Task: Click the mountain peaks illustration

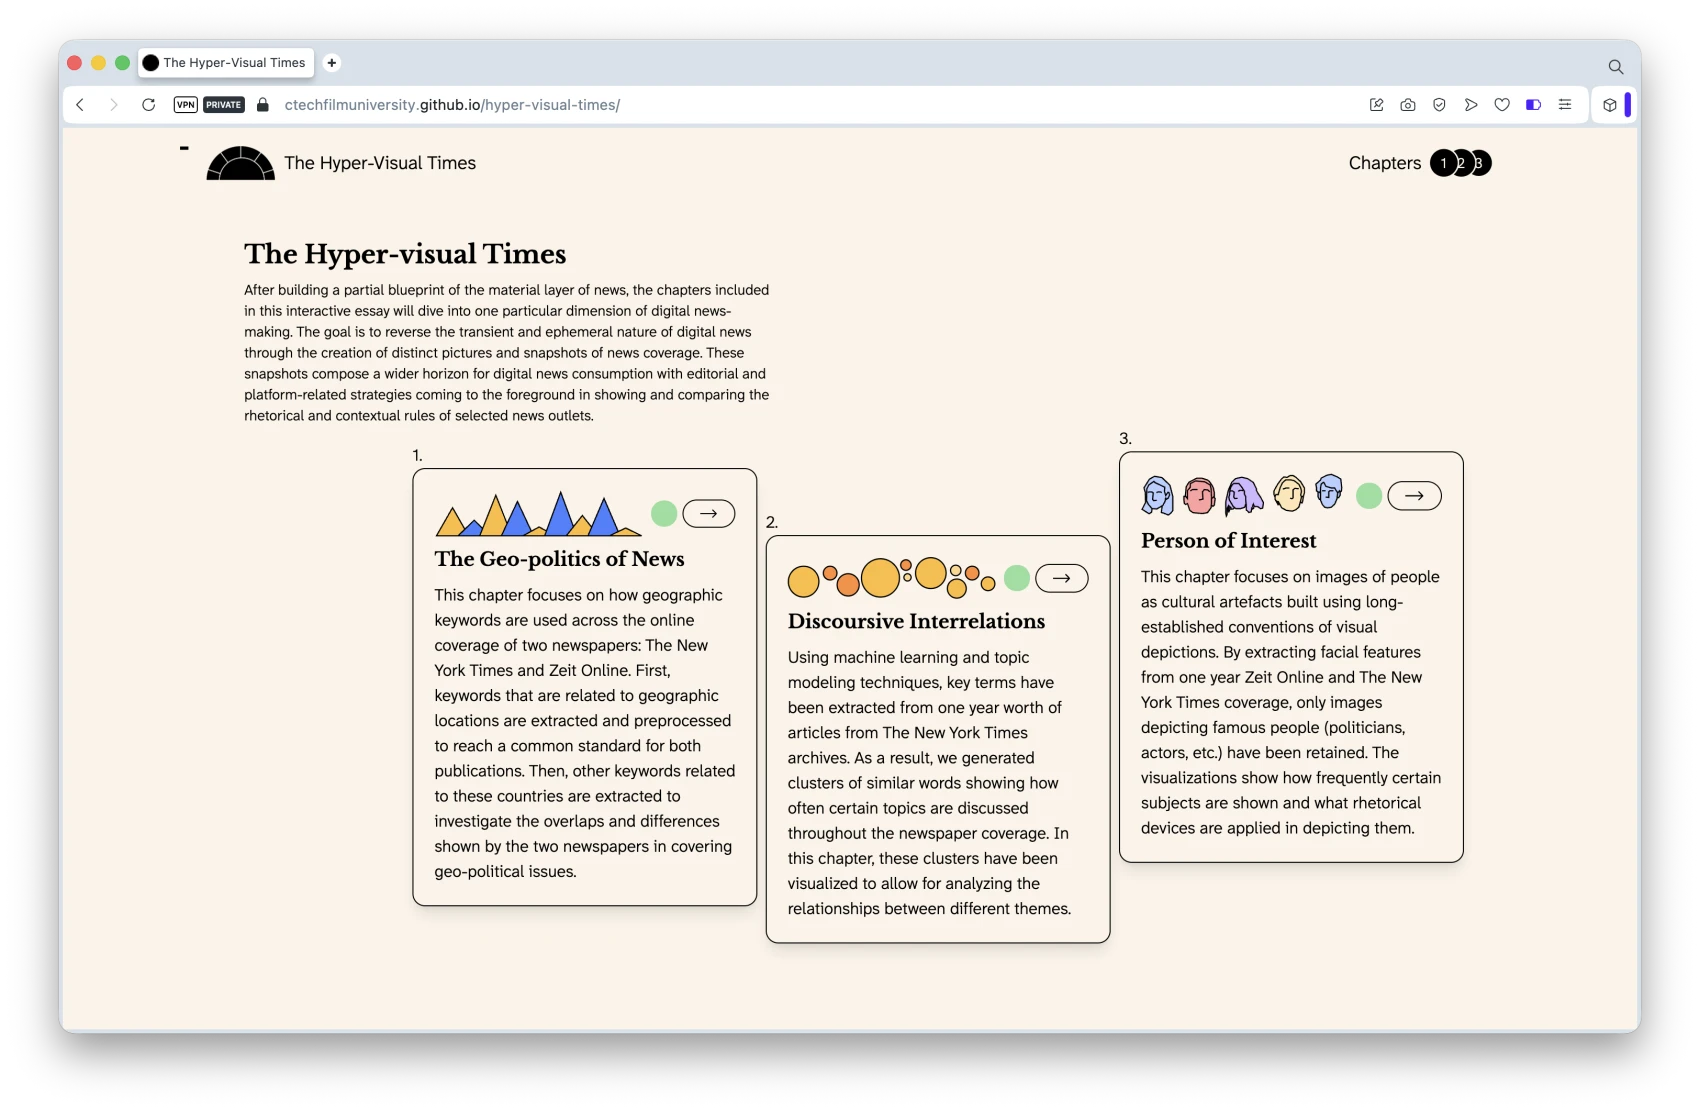Action: point(538,514)
